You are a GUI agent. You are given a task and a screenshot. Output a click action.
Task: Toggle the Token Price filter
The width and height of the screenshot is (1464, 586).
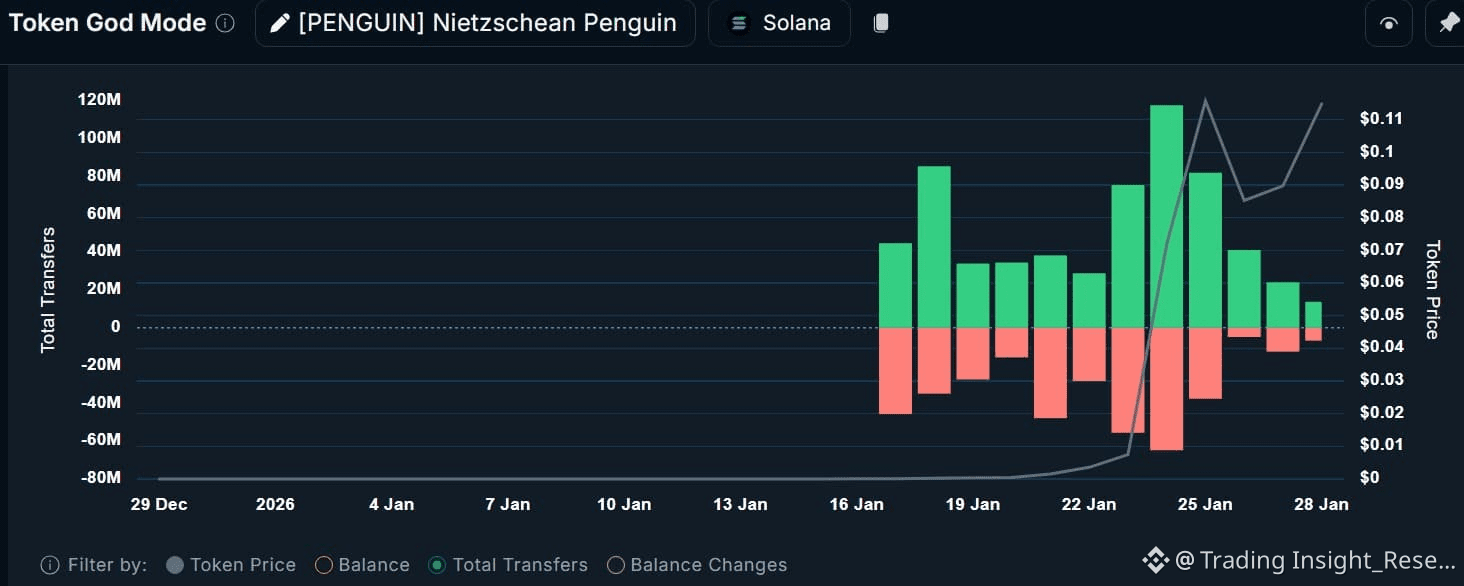(175, 565)
